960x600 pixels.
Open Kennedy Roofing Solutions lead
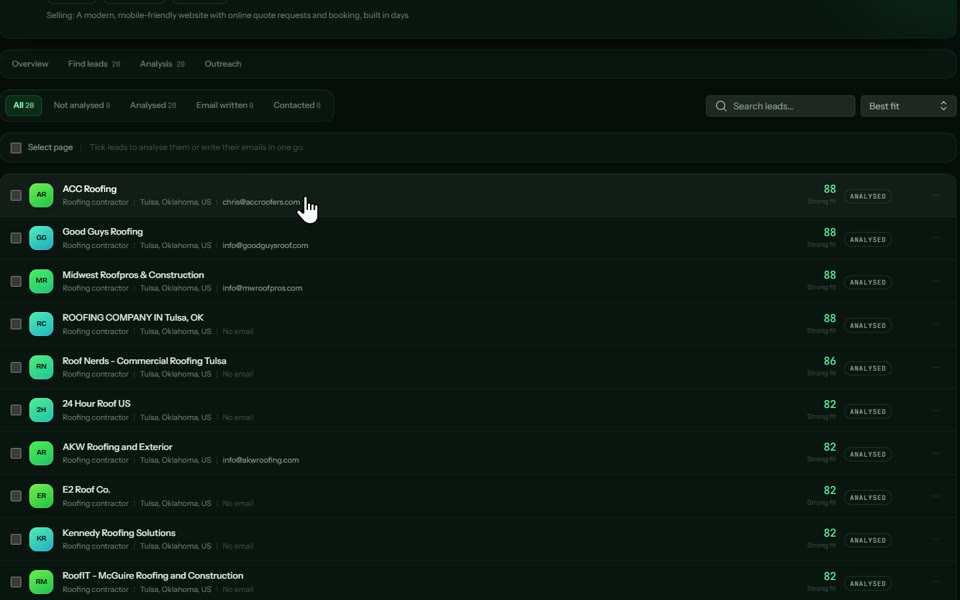tap(119, 533)
